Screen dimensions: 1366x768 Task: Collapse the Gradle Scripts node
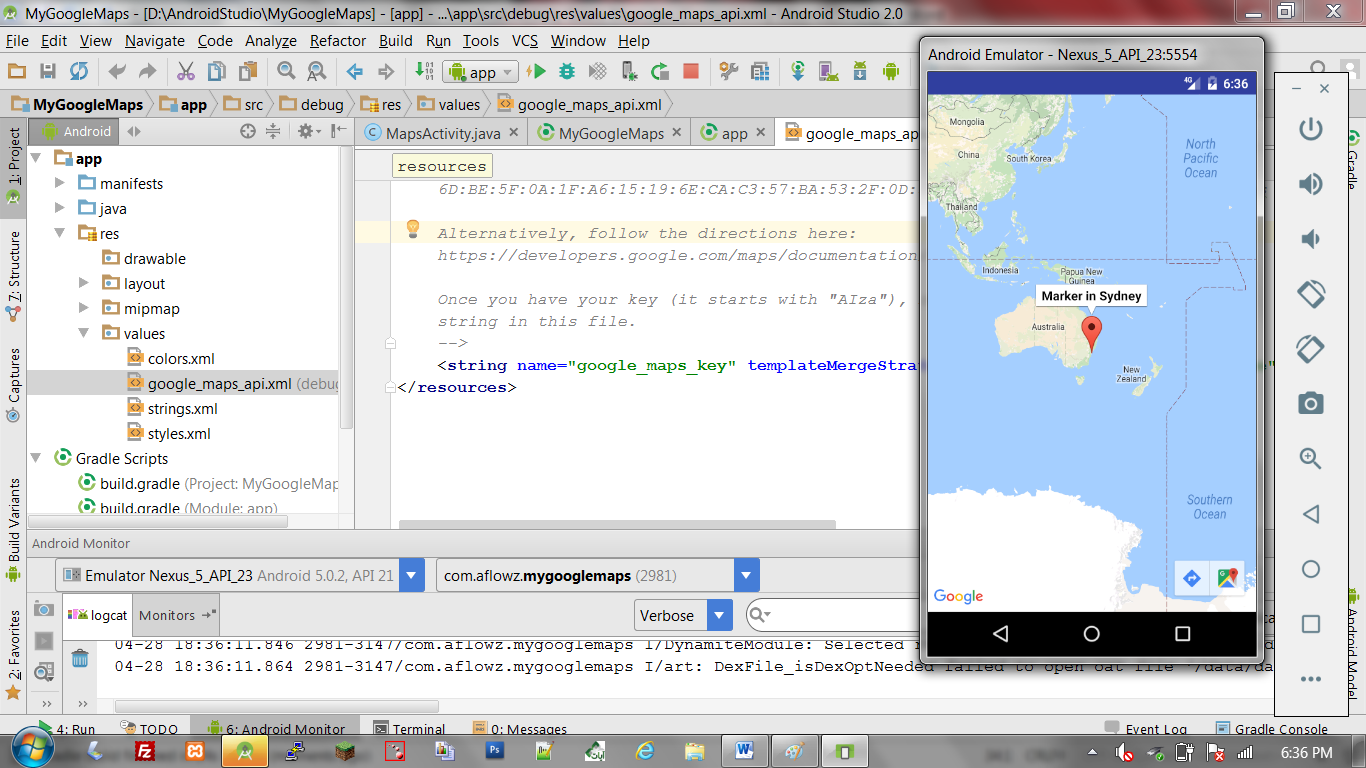click(x=36, y=458)
